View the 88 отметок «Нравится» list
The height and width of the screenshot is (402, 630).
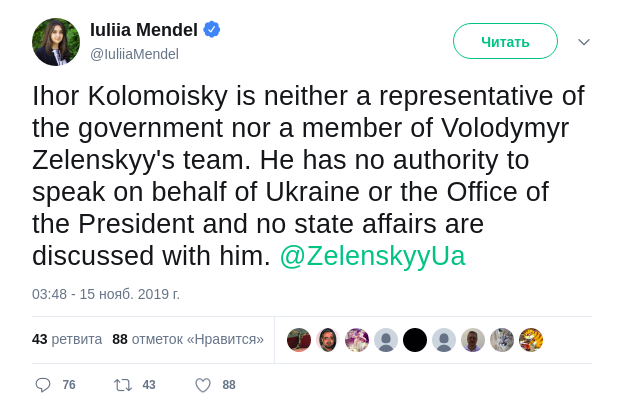point(188,339)
